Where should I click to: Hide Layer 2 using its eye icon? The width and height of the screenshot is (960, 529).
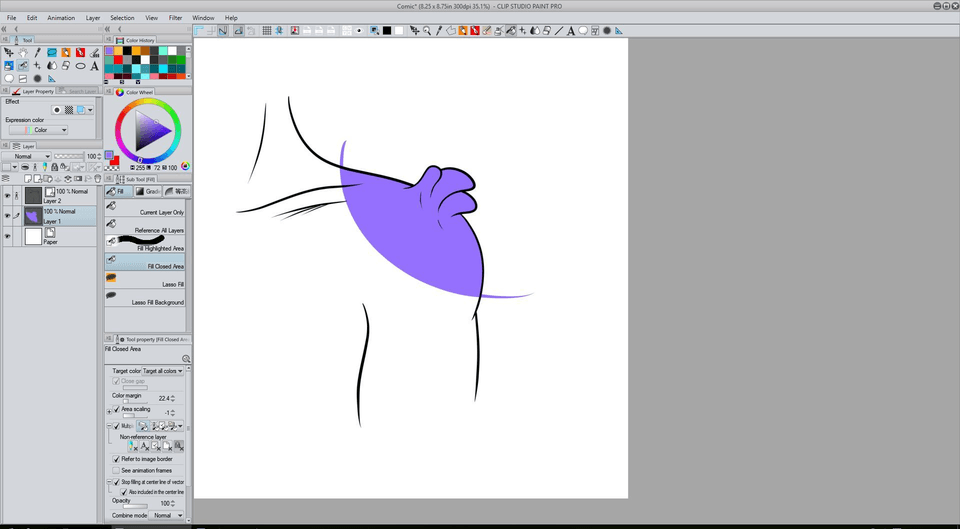pos(8,195)
